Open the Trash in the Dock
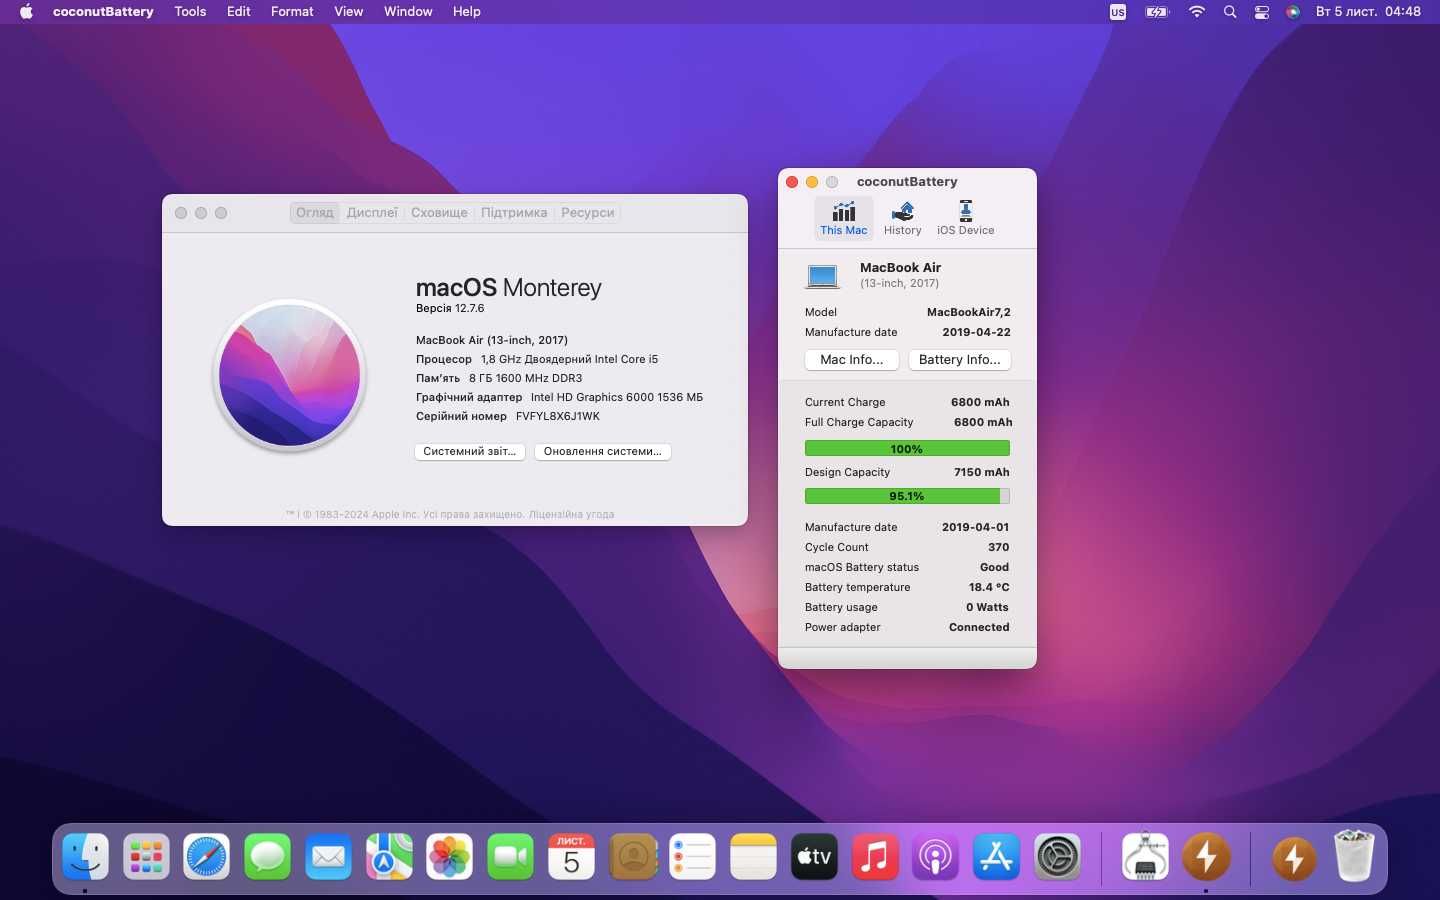1440x900 pixels. [x=1354, y=857]
